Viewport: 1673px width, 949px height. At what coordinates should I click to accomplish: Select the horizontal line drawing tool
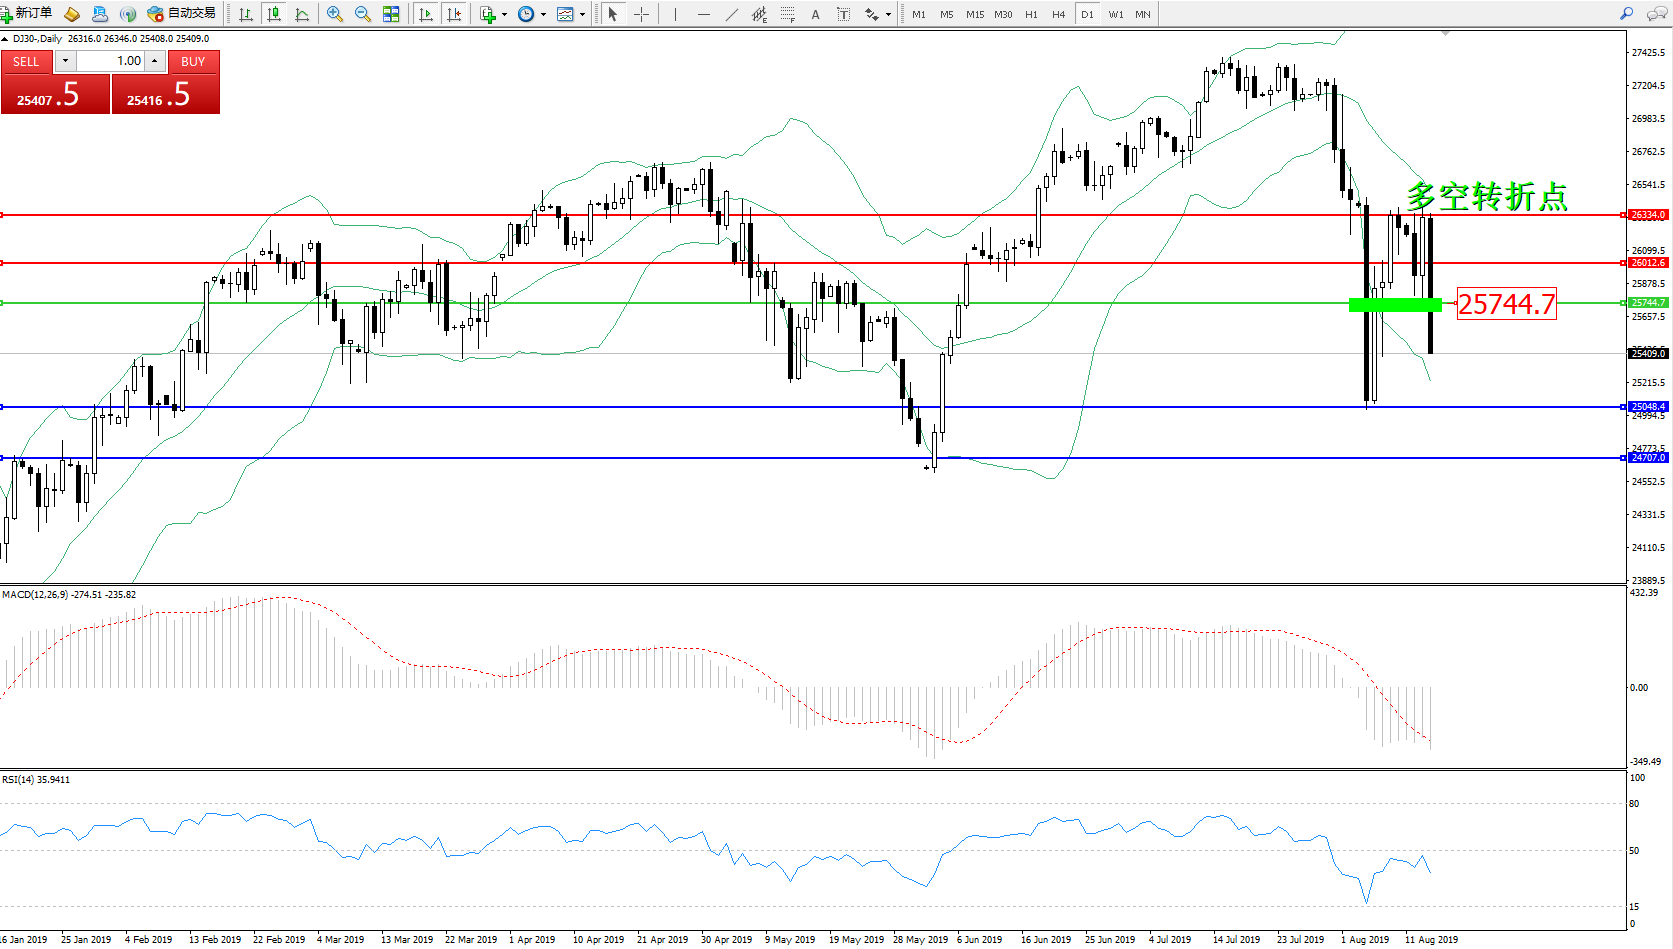pyautogui.click(x=704, y=14)
